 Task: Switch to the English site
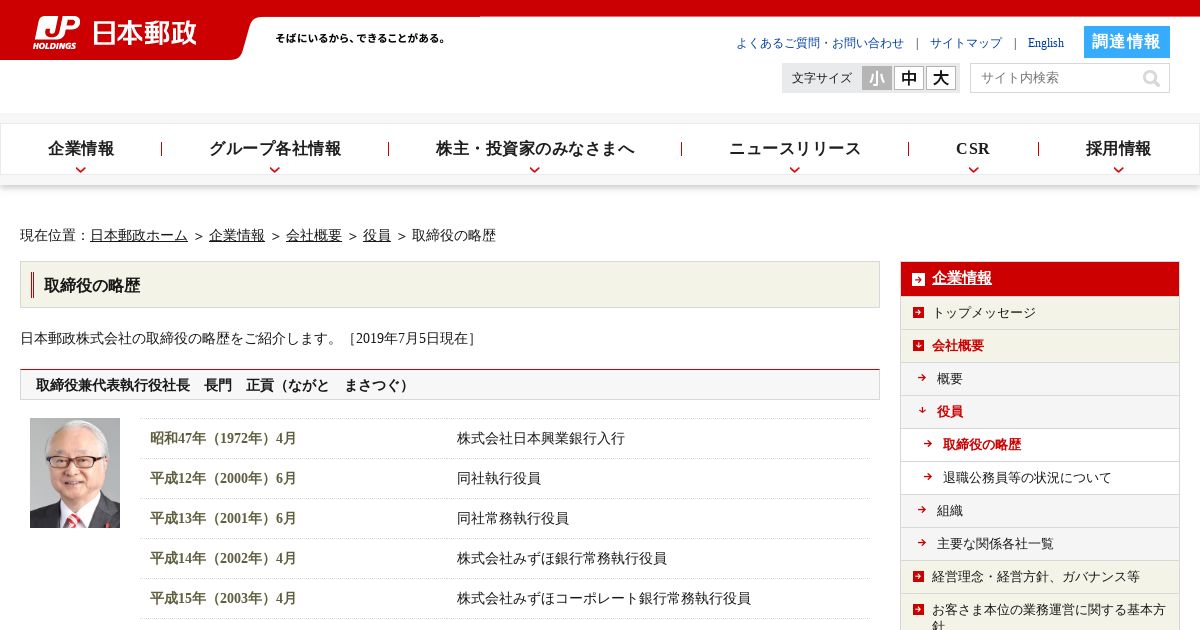coord(1046,43)
